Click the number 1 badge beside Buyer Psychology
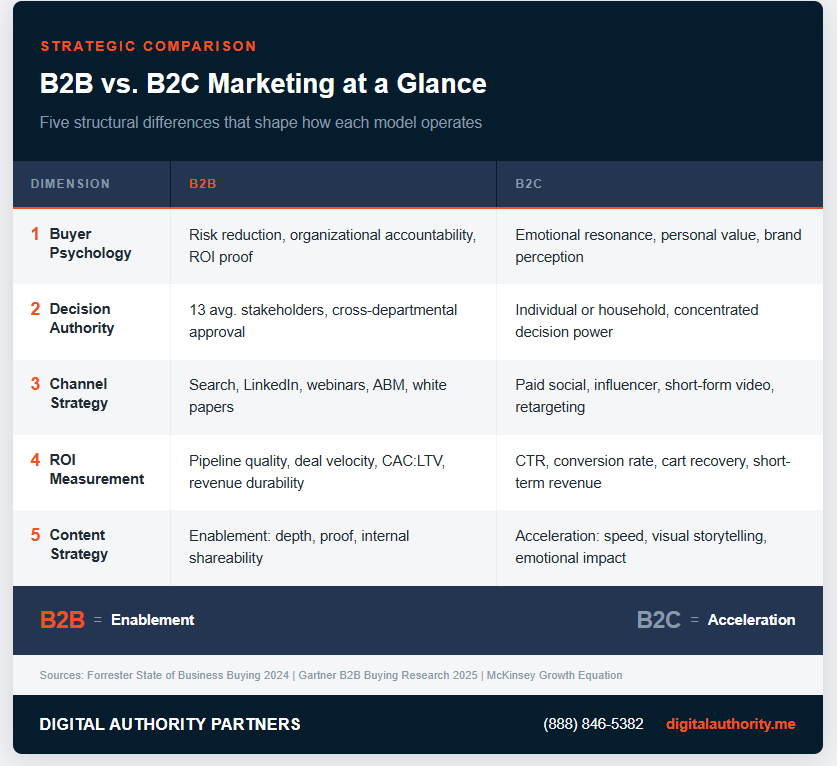837x766 pixels. pos(34,234)
